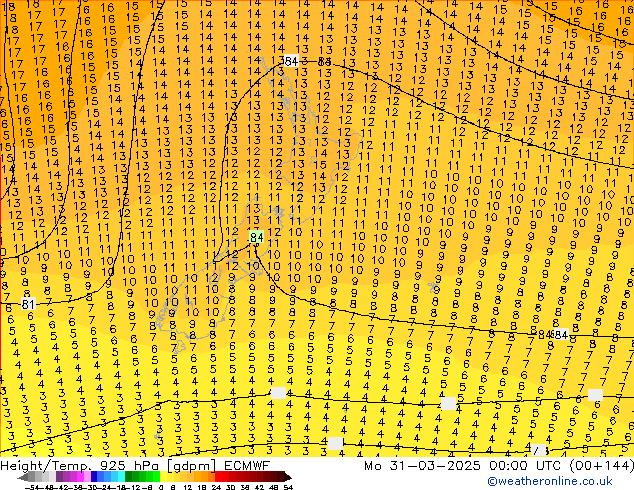Click the right dark arrow of color legend
This screenshot has height=490, width=634.
[288, 477]
